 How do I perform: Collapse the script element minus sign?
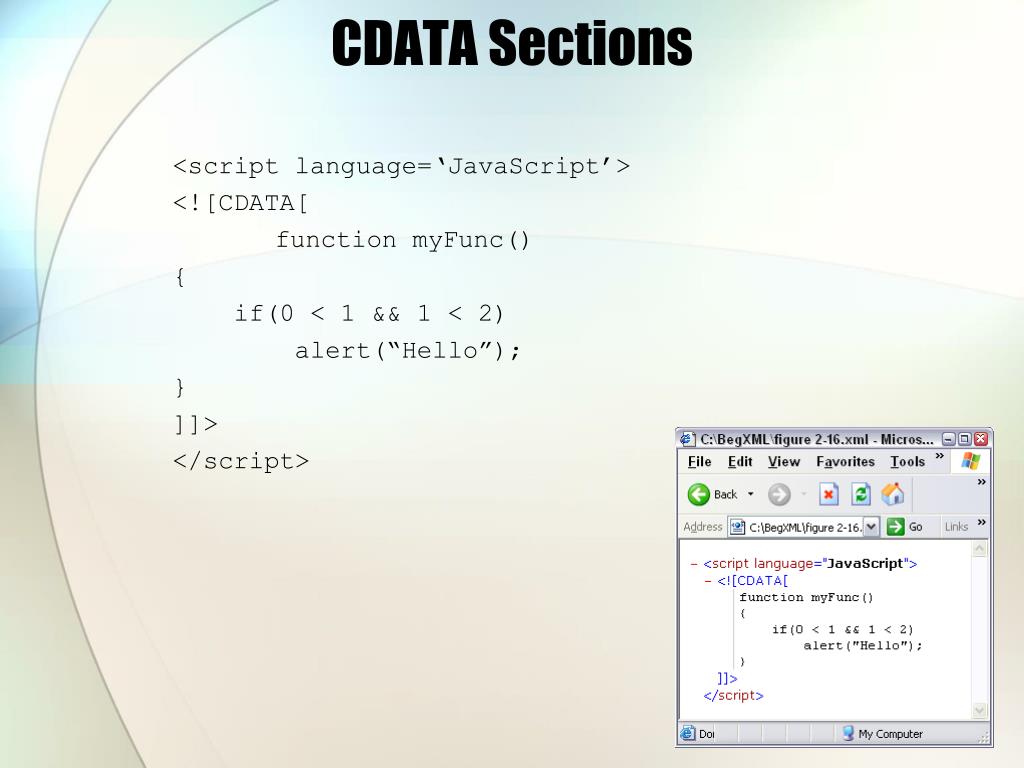coord(694,564)
